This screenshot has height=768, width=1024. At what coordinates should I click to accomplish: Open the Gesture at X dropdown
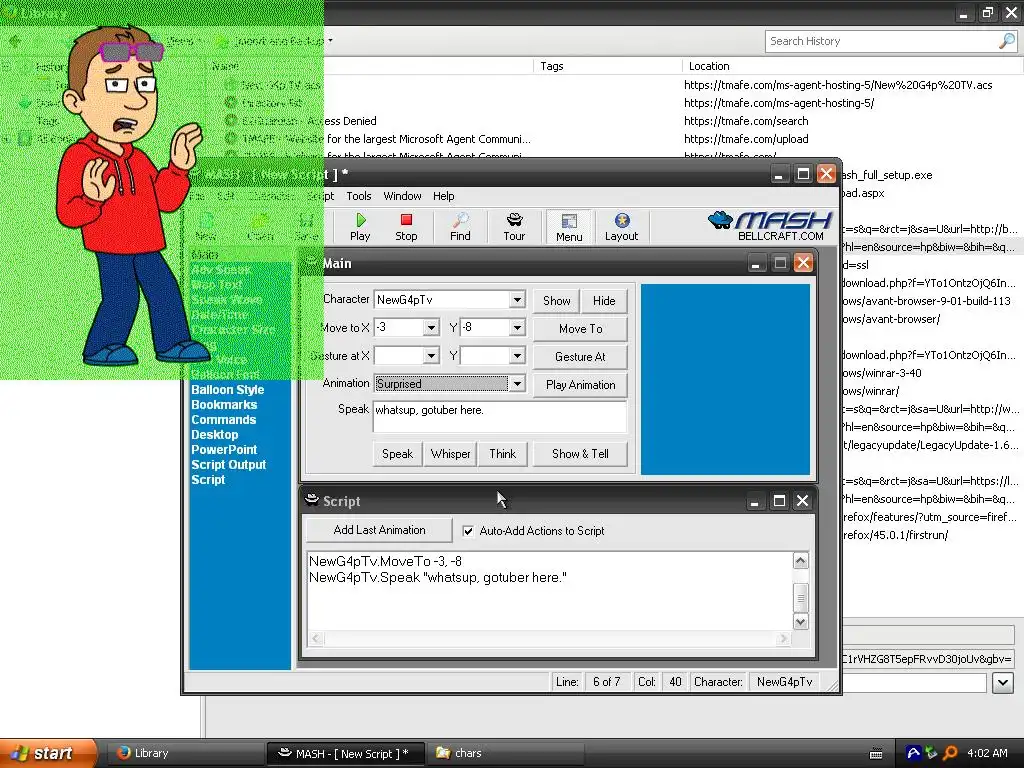[x=431, y=356]
